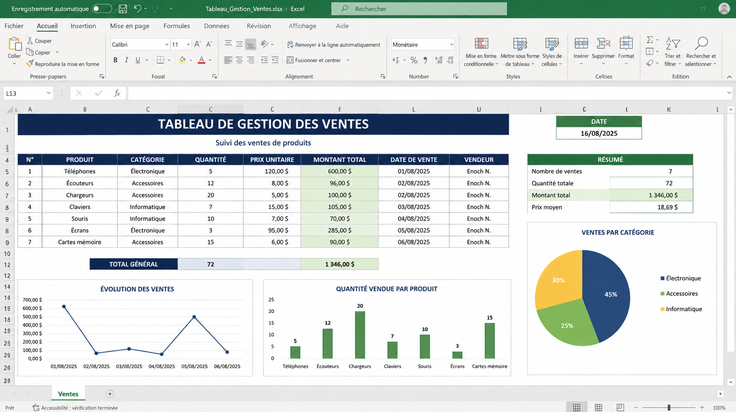Image resolution: width=736 pixels, height=412 pixels.
Task: Switch to the Insertion tab
Action: pyautogui.click(x=83, y=26)
